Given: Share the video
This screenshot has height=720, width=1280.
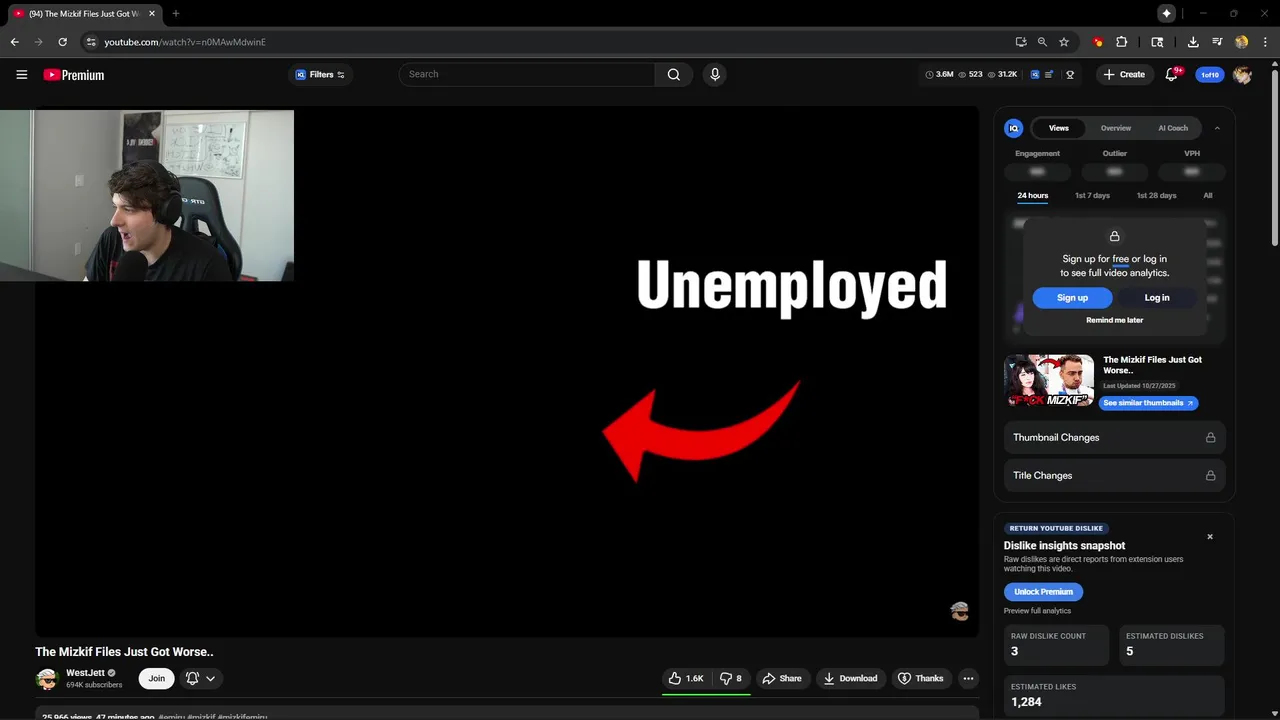Looking at the screenshot, I should [782, 678].
